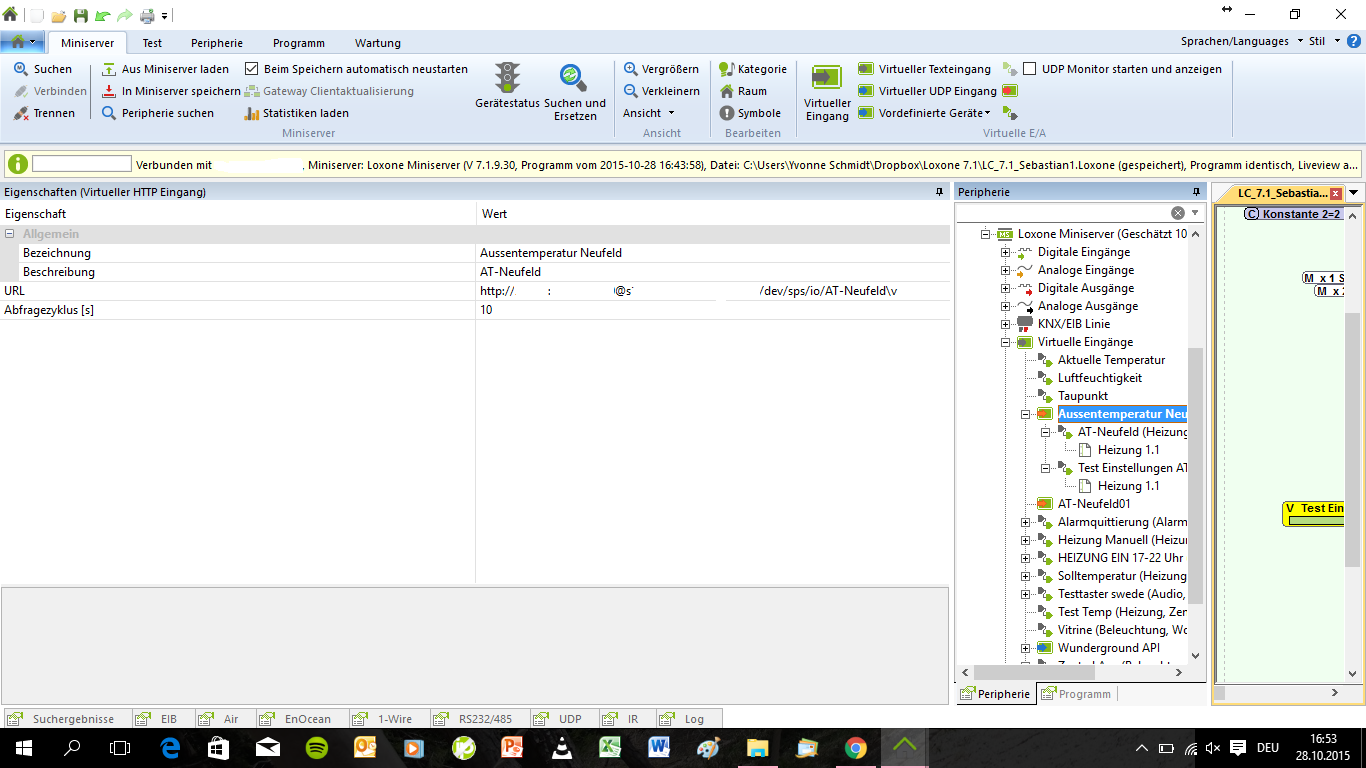Add a Virtueller Texteingang
The width and height of the screenshot is (1366, 768).
click(866, 69)
